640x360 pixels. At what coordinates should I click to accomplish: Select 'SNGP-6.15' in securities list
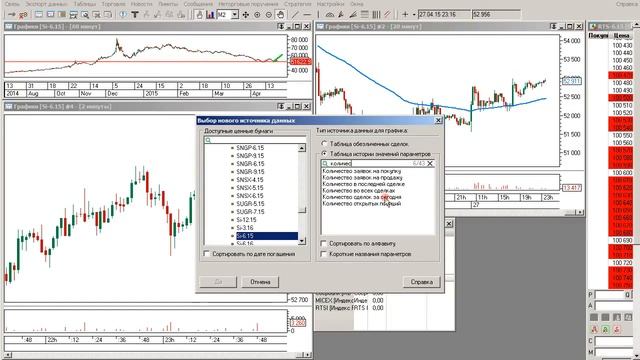coord(250,148)
